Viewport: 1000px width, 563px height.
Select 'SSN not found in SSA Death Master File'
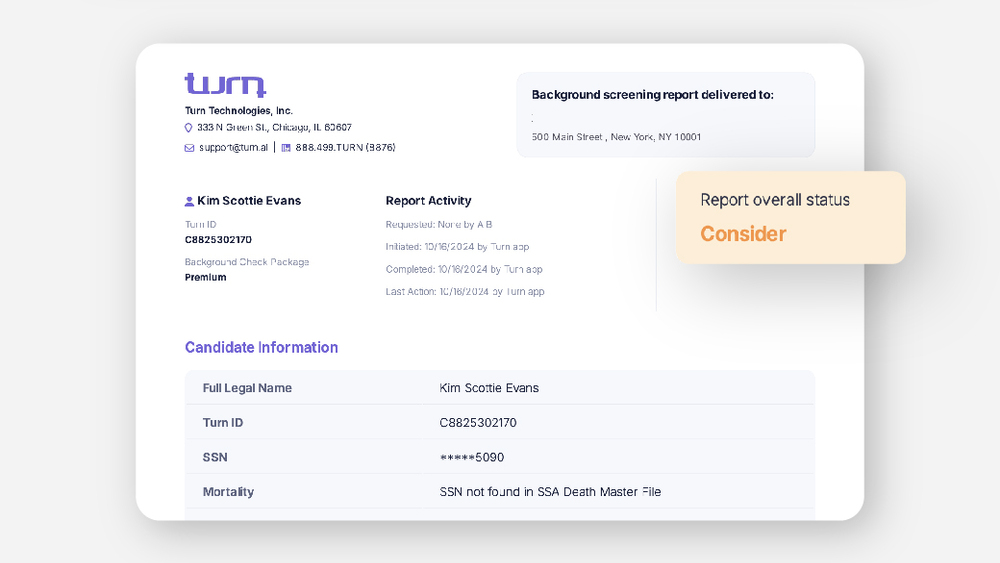[x=550, y=492]
